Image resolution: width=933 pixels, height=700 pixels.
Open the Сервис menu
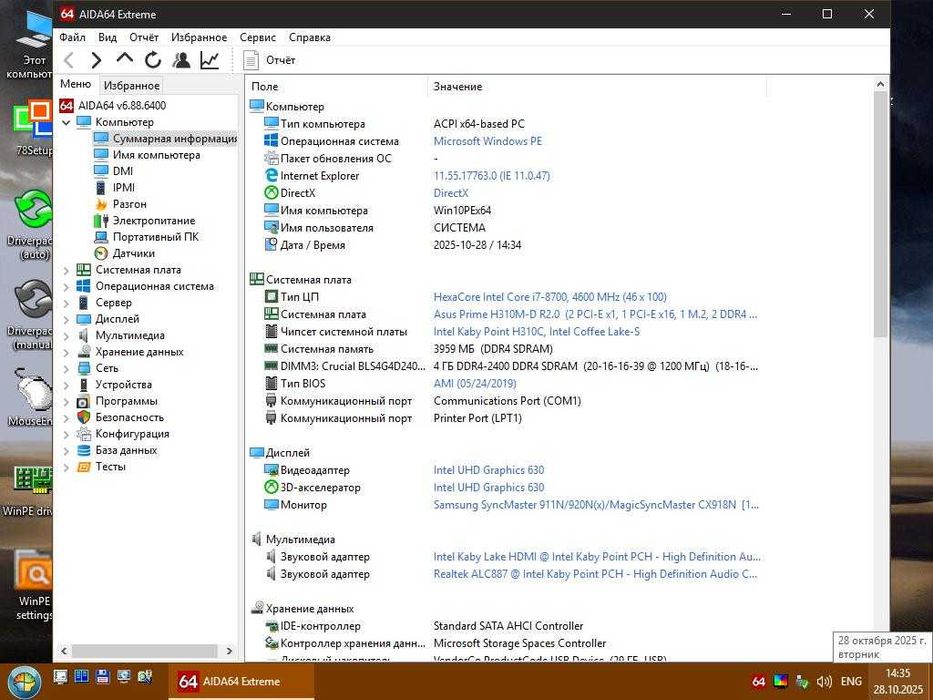258,37
